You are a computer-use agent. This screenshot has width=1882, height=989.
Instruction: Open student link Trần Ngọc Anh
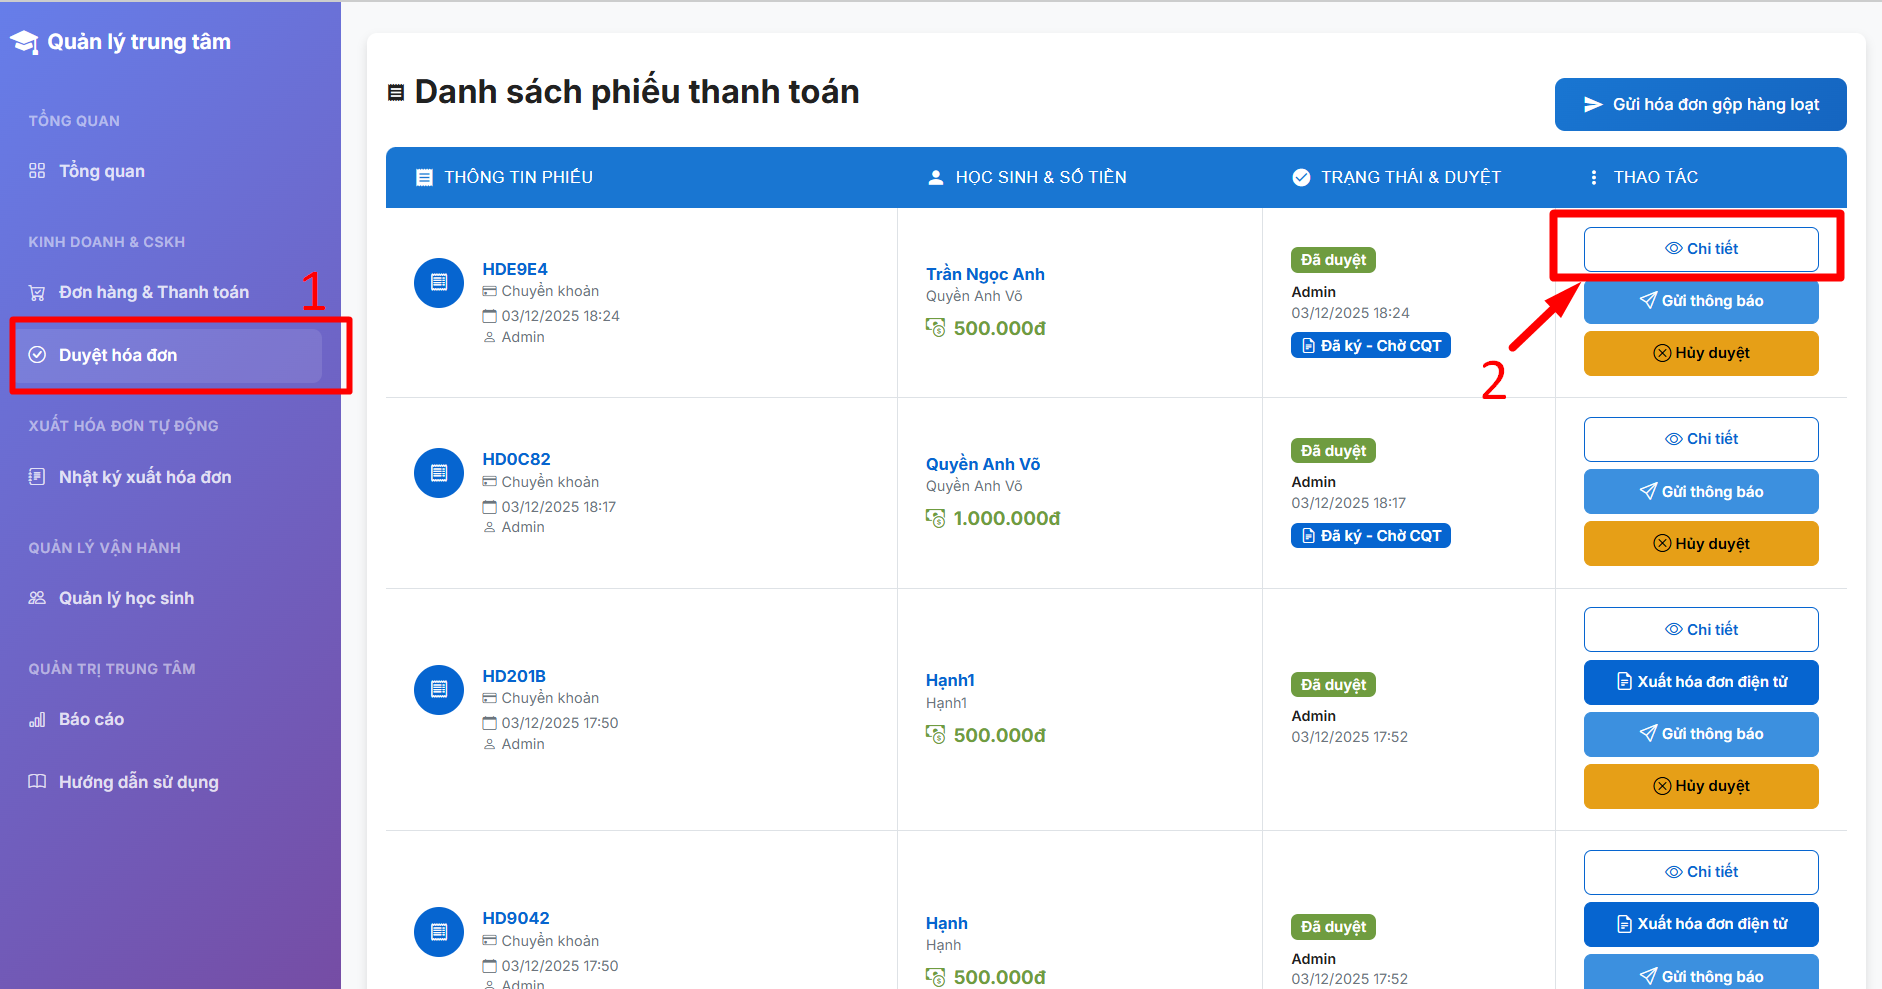985,274
